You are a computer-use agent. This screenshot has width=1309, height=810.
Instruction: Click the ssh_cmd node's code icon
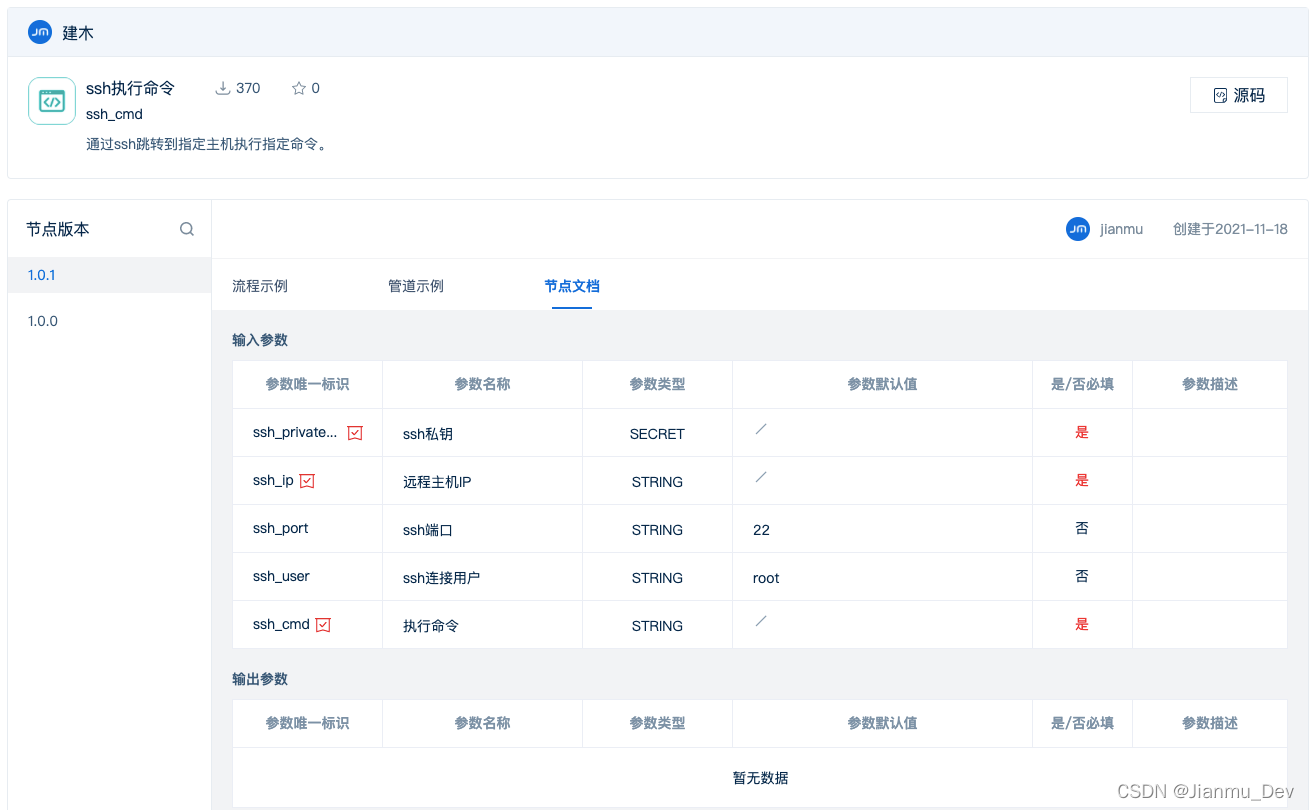[51, 100]
